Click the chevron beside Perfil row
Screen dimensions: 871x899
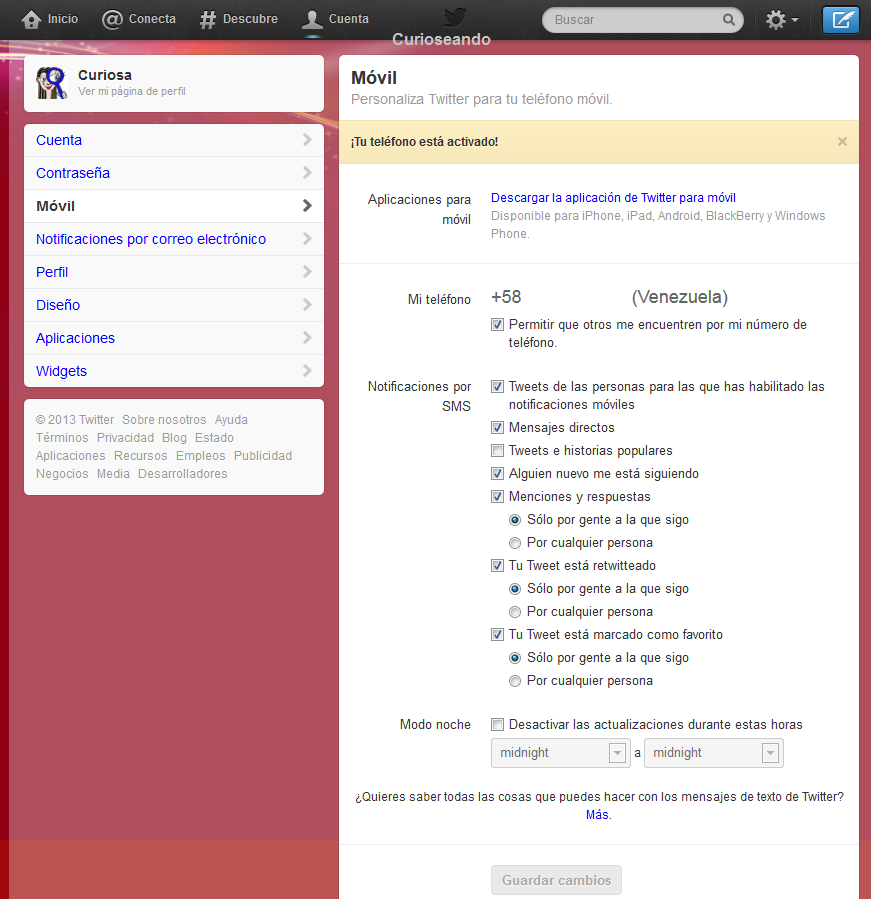coord(307,271)
